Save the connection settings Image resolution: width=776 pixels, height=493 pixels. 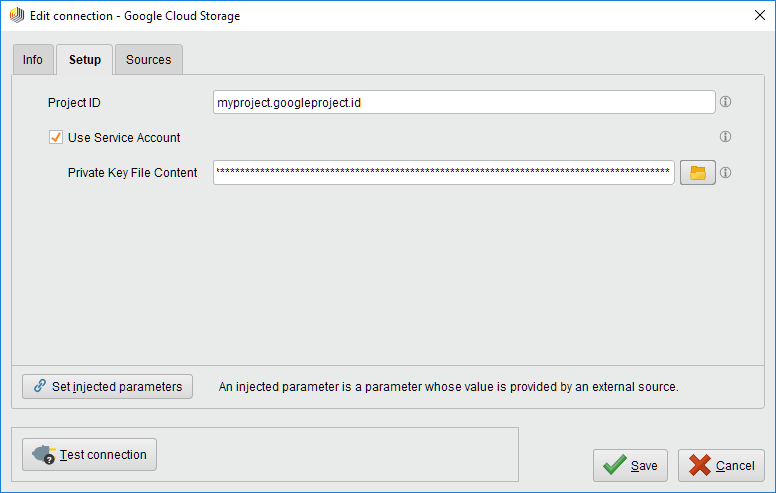pos(630,465)
